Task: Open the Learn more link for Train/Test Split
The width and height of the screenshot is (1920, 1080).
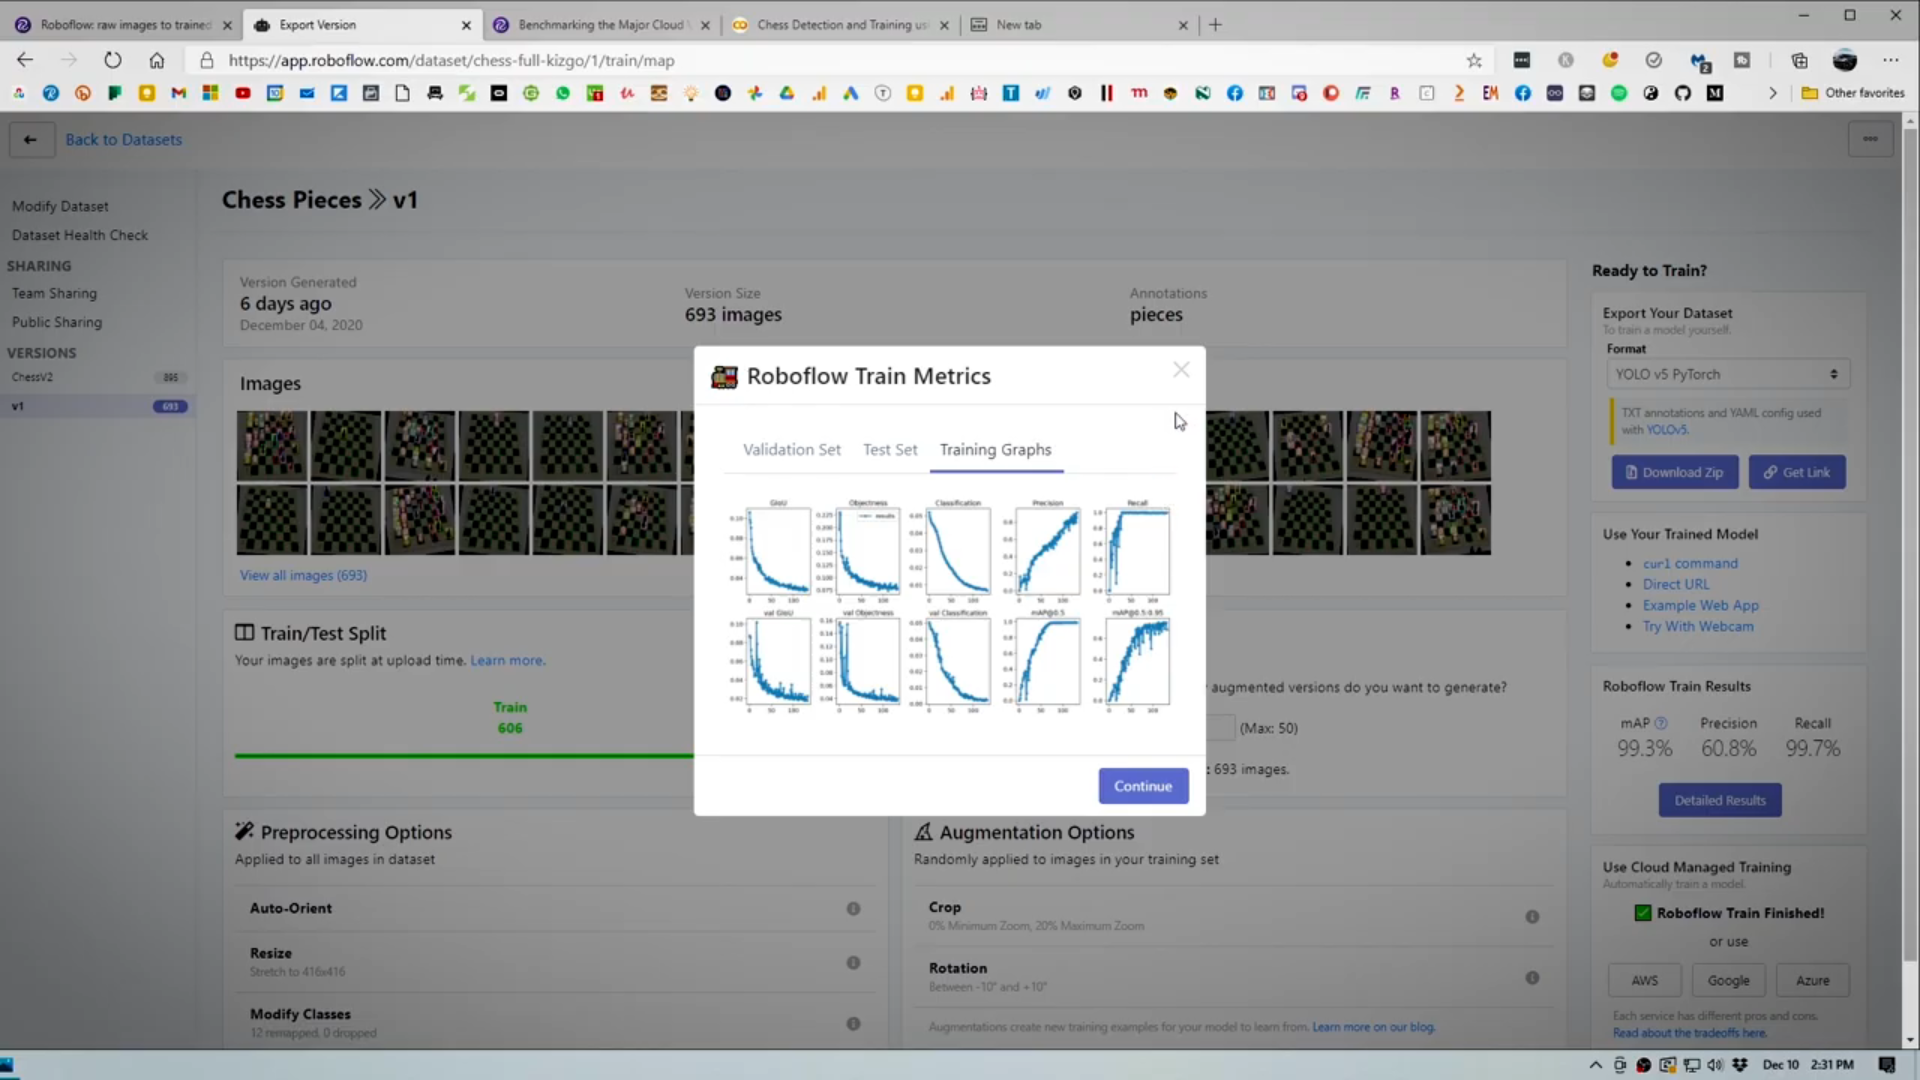Action: point(507,660)
